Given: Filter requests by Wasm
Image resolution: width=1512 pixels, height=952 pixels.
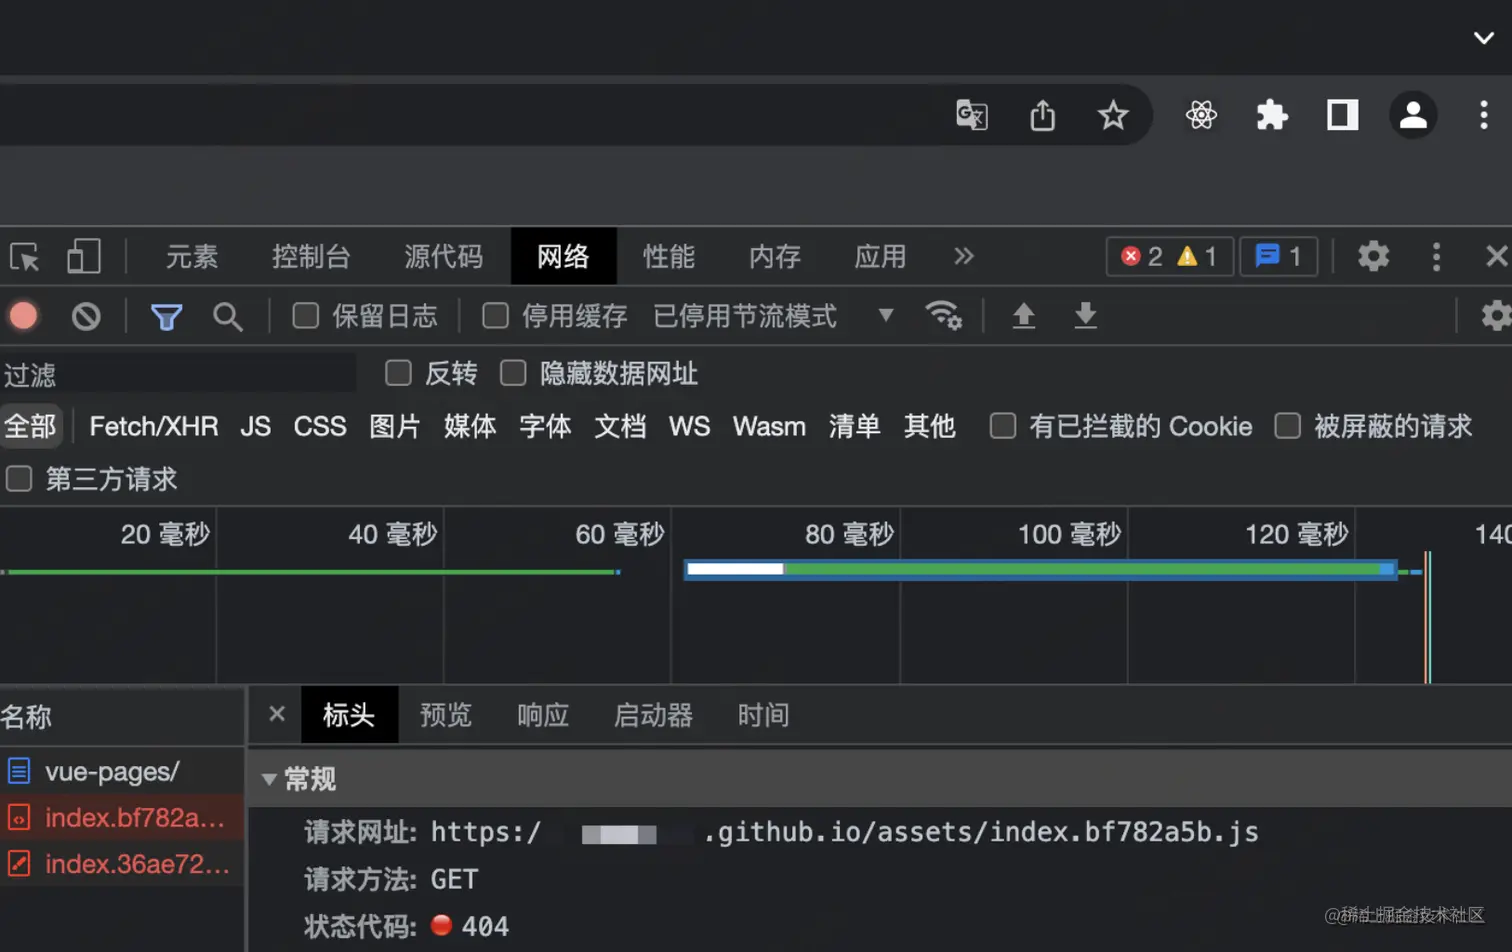Looking at the screenshot, I should [769, 426].
